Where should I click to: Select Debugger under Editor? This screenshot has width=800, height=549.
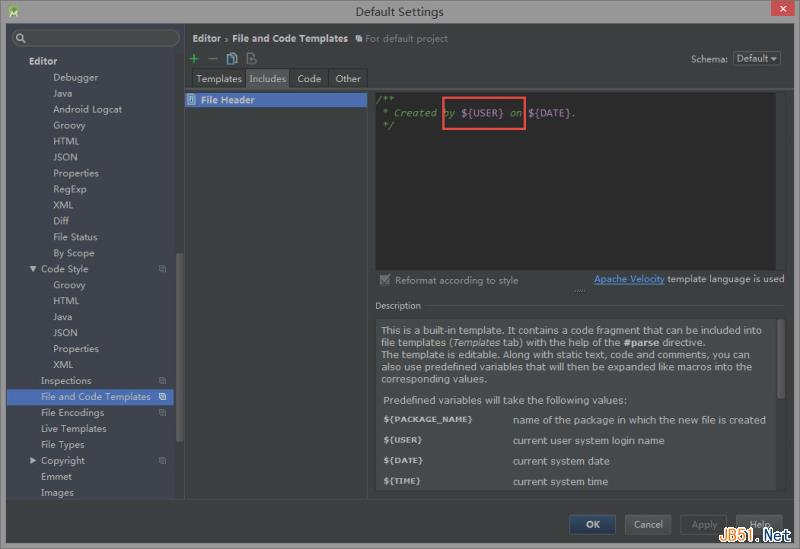(76, 78)
